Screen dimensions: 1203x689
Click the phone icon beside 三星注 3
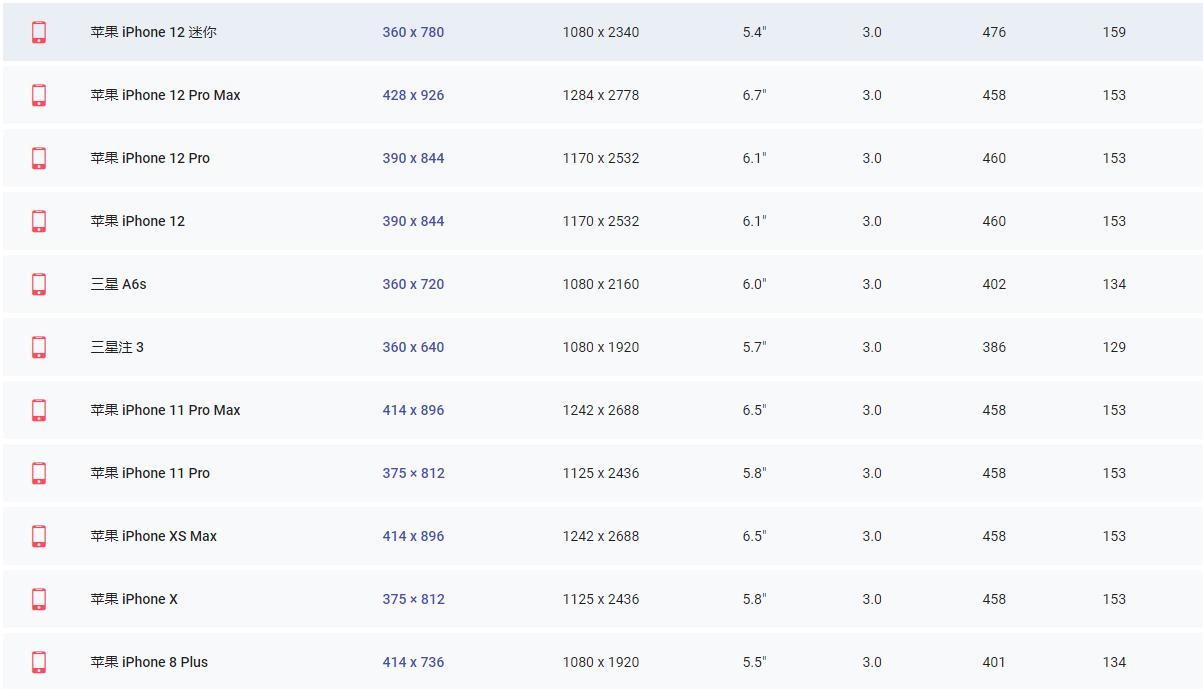coord(39,347)
